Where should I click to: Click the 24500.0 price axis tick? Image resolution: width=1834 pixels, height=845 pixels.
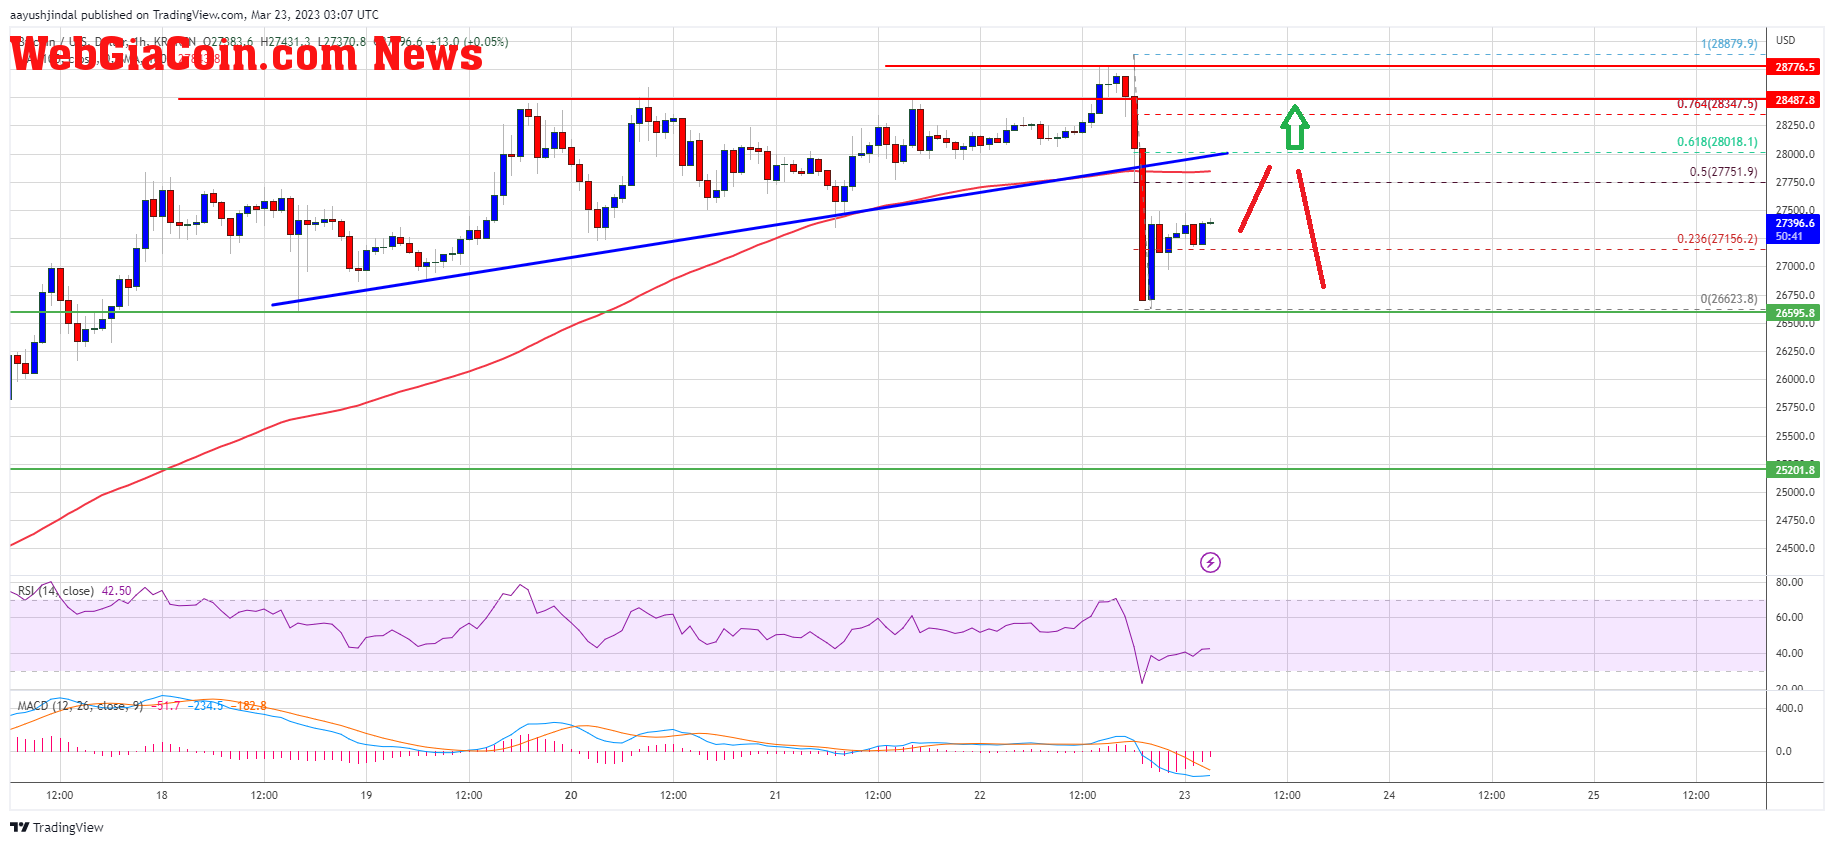pyautogui.click(x=1795, y=548)
